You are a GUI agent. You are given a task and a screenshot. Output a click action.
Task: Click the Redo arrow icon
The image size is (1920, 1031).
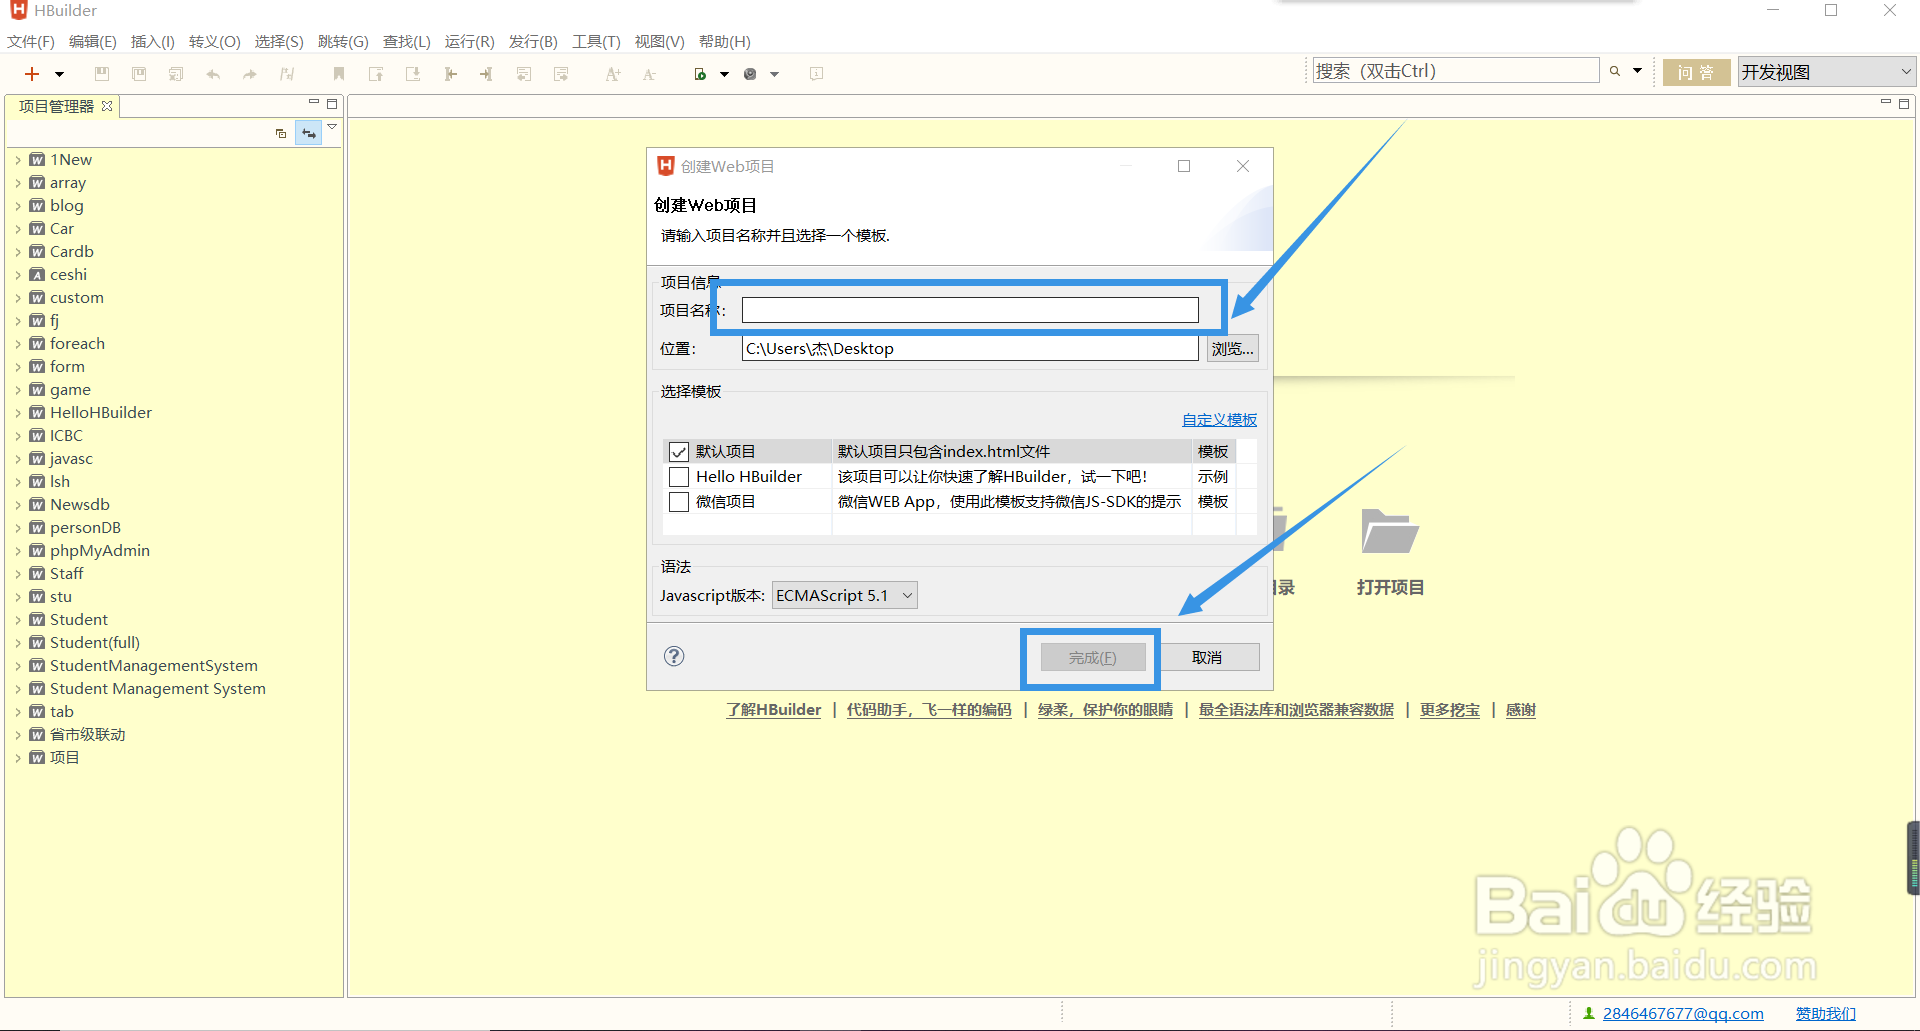250,74
